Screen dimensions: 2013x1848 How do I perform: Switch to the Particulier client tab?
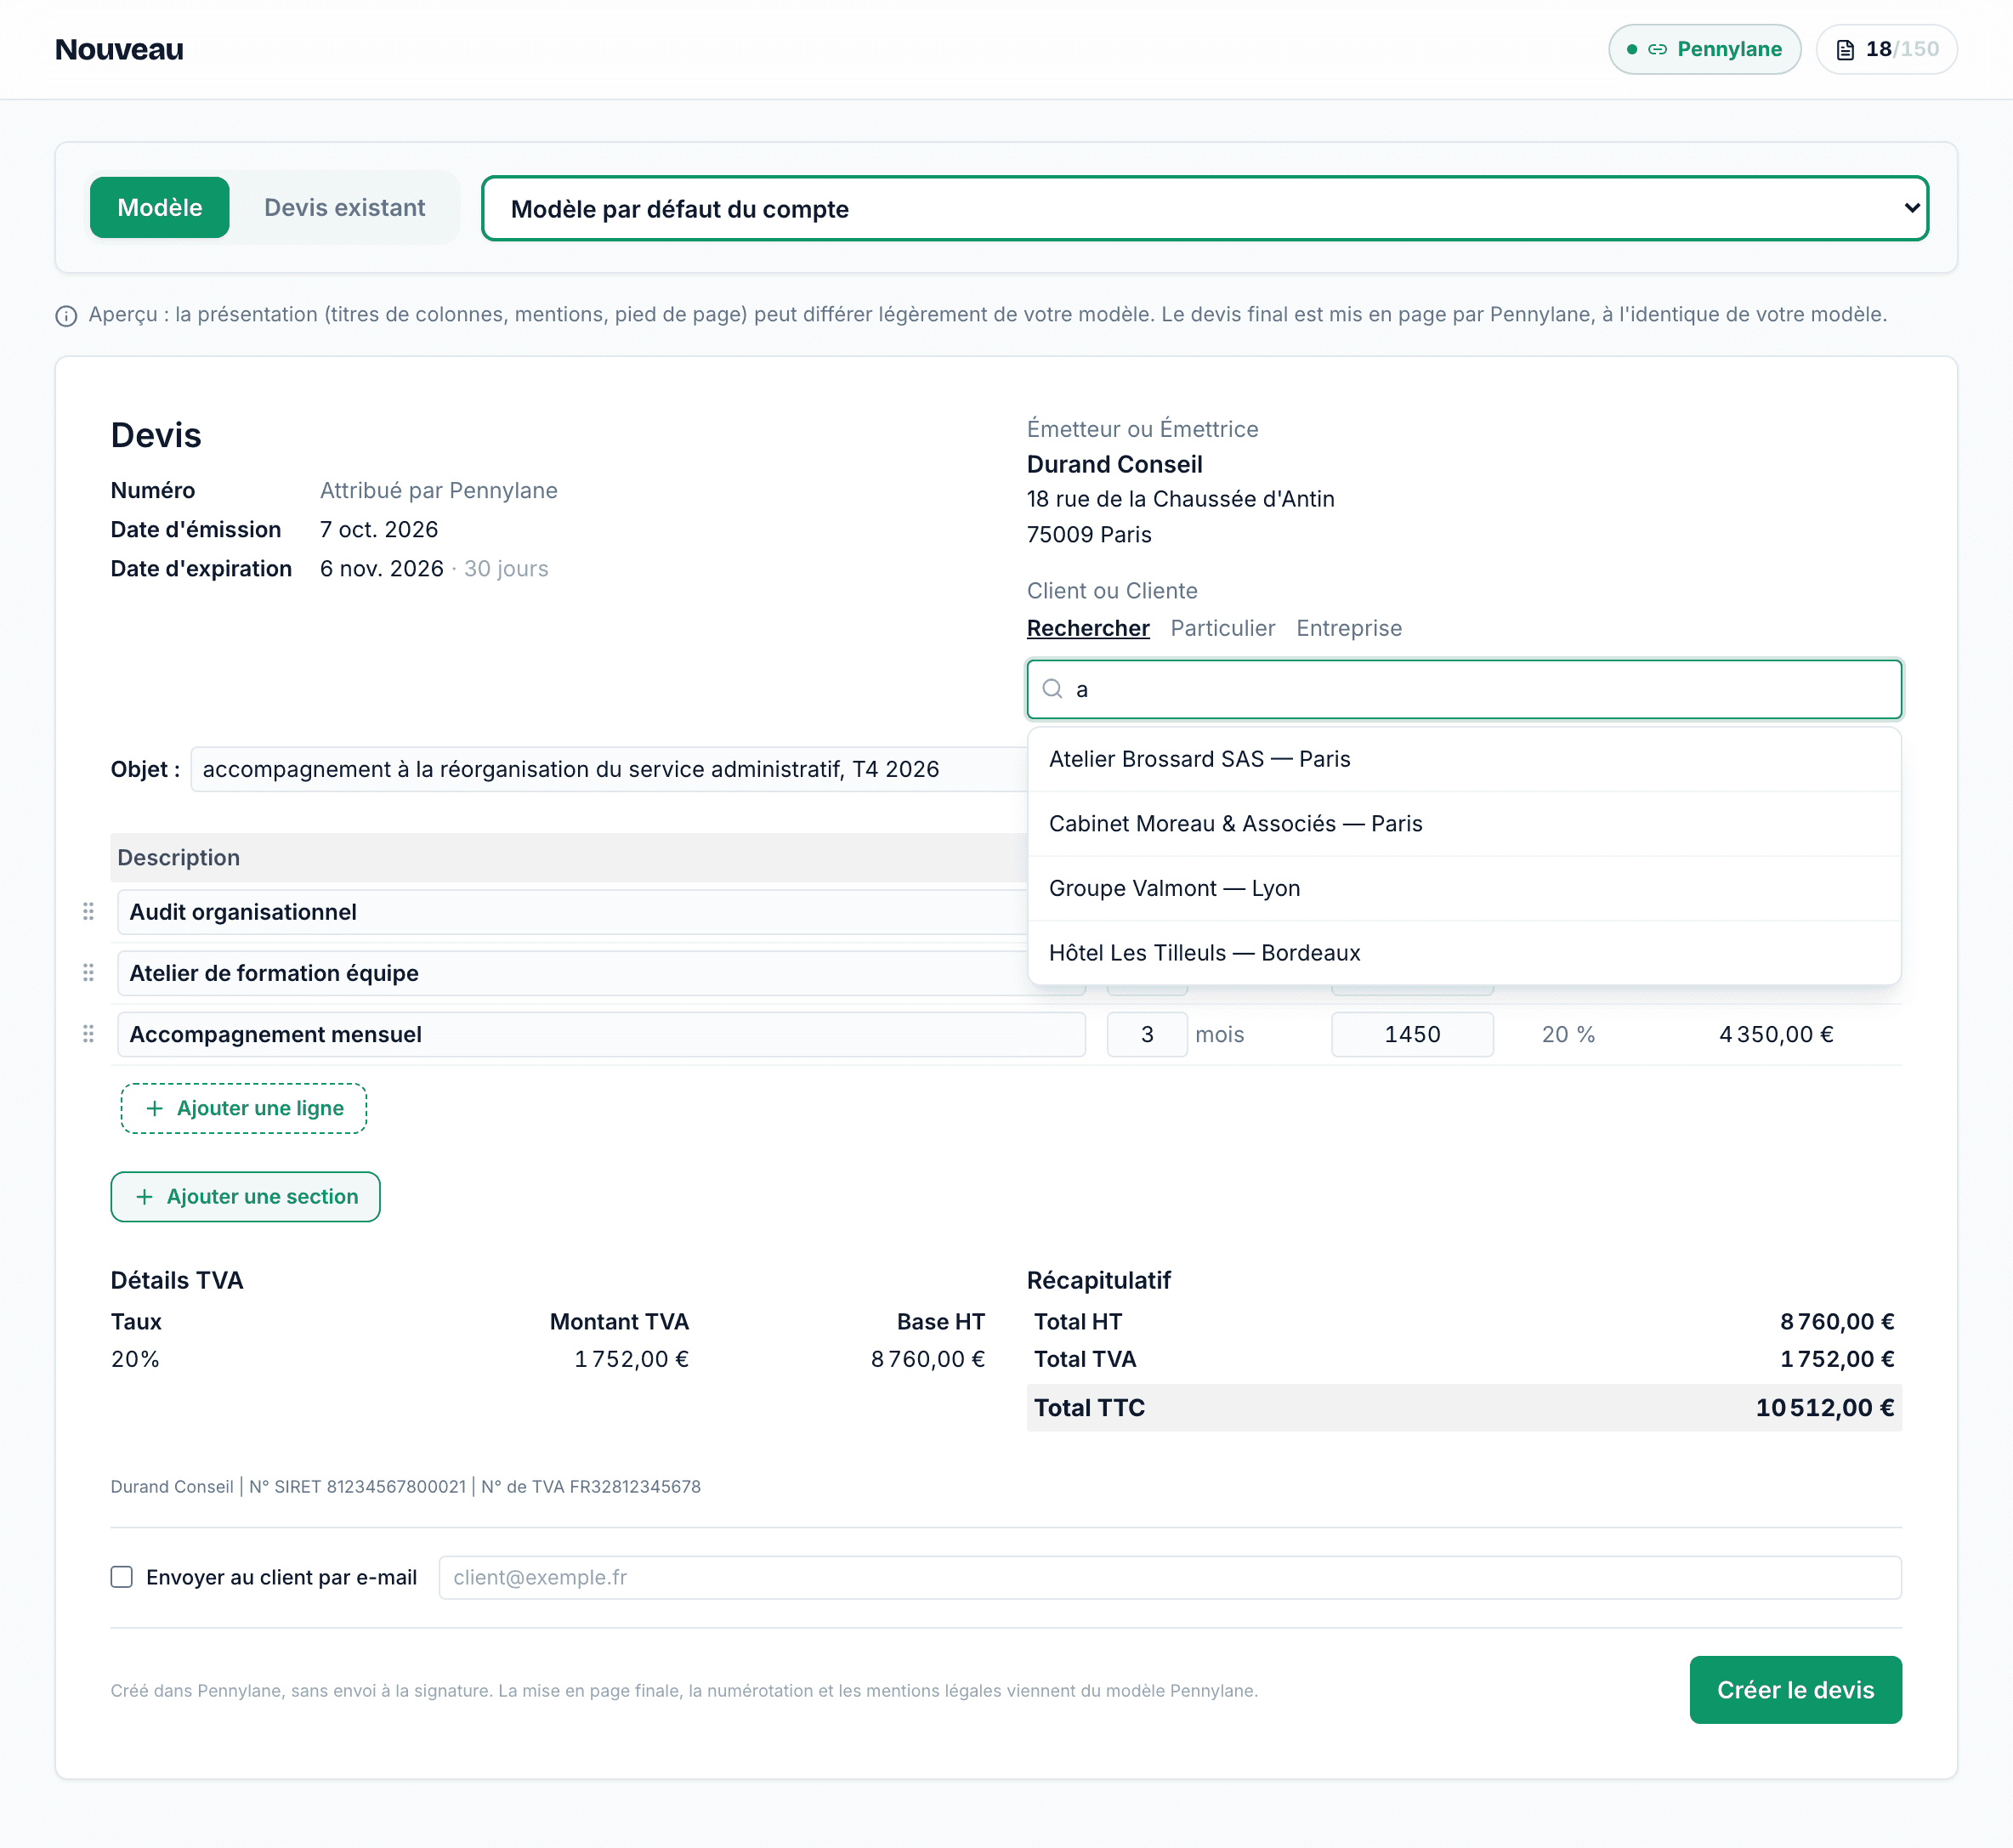click(1222, 628)
